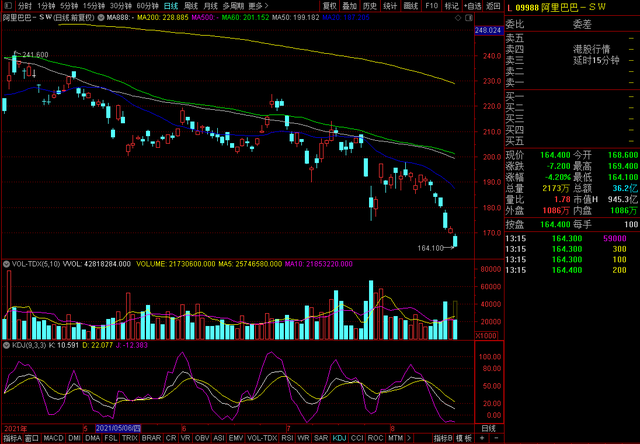Viewport: 640px width, 444px height.
Task: Click the round icon beside VOL-TDX indicator label
Action: point(6,264)
